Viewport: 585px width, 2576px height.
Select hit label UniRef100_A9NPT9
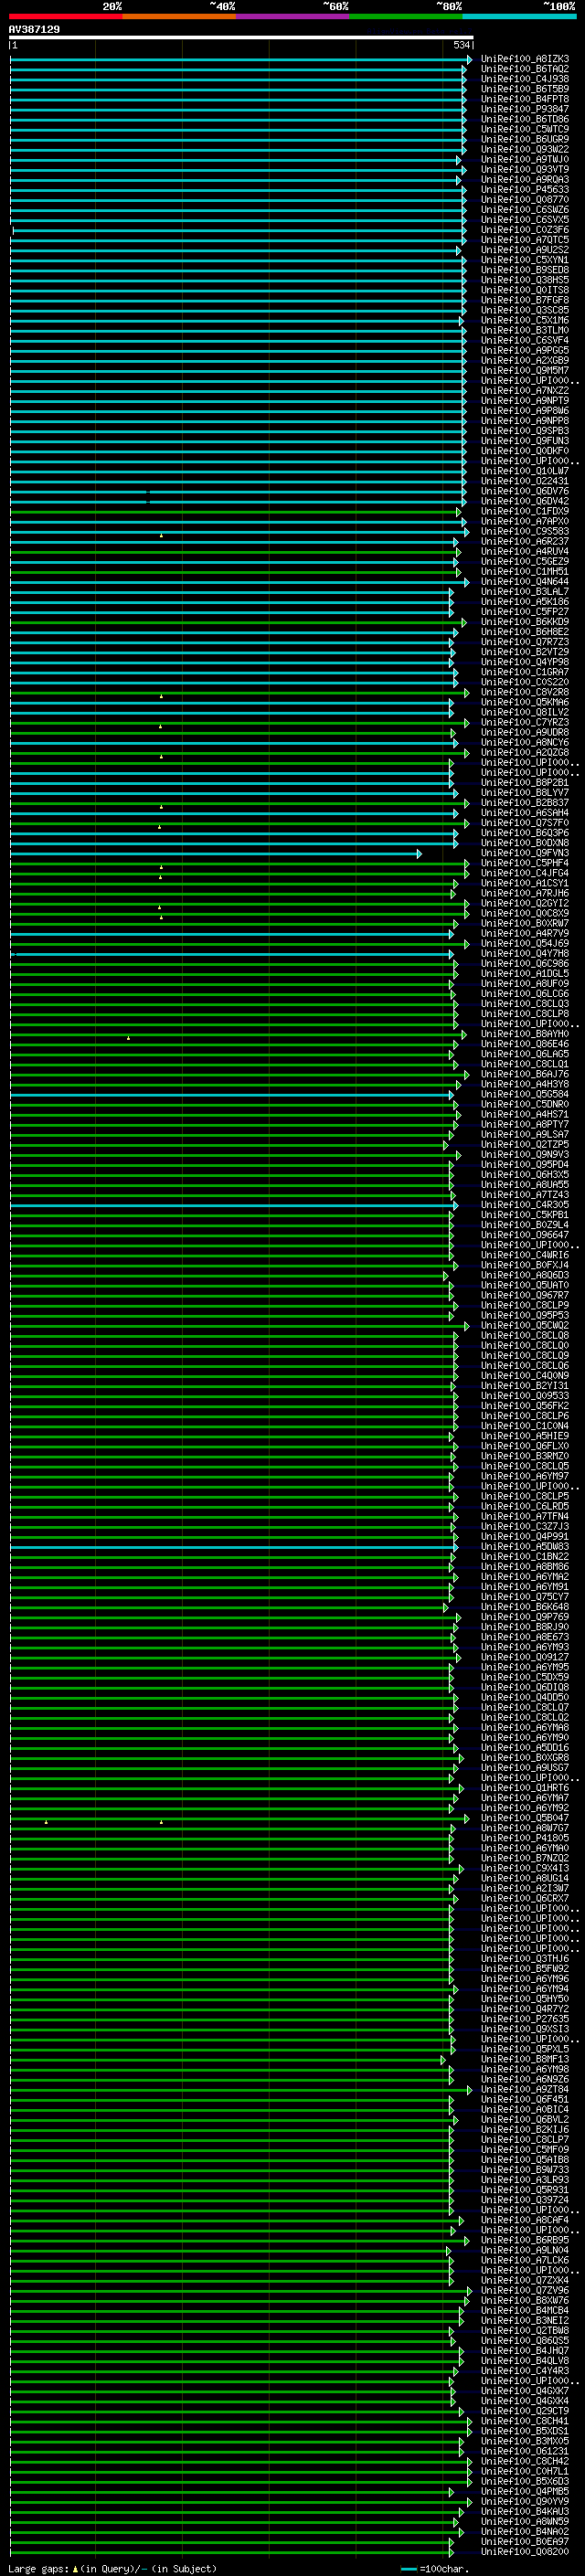pos(525,401)
